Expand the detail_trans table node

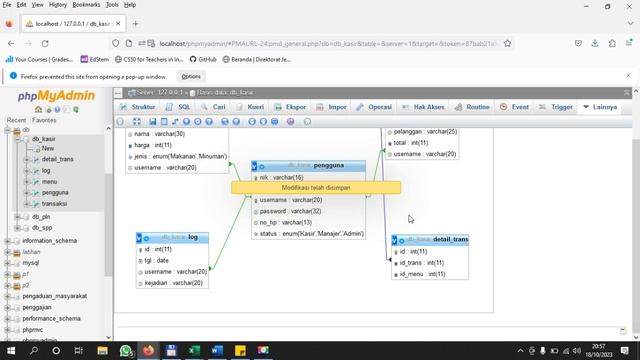(27, 160)
